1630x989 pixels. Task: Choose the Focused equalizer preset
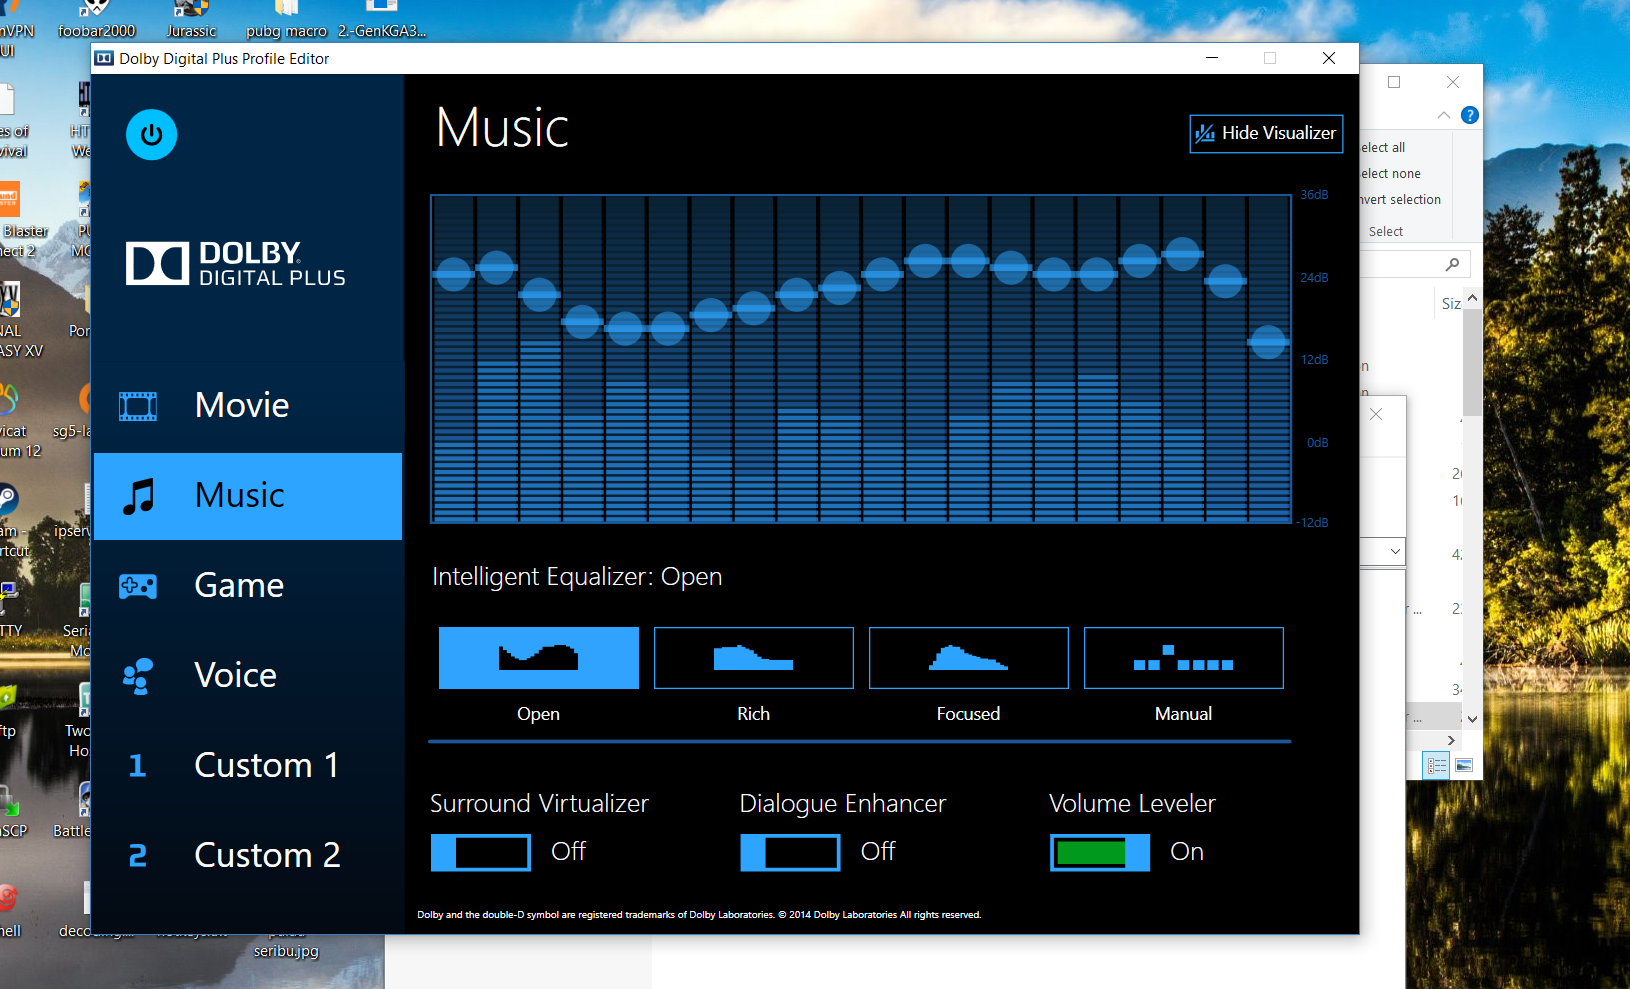[x=968, y=658]
